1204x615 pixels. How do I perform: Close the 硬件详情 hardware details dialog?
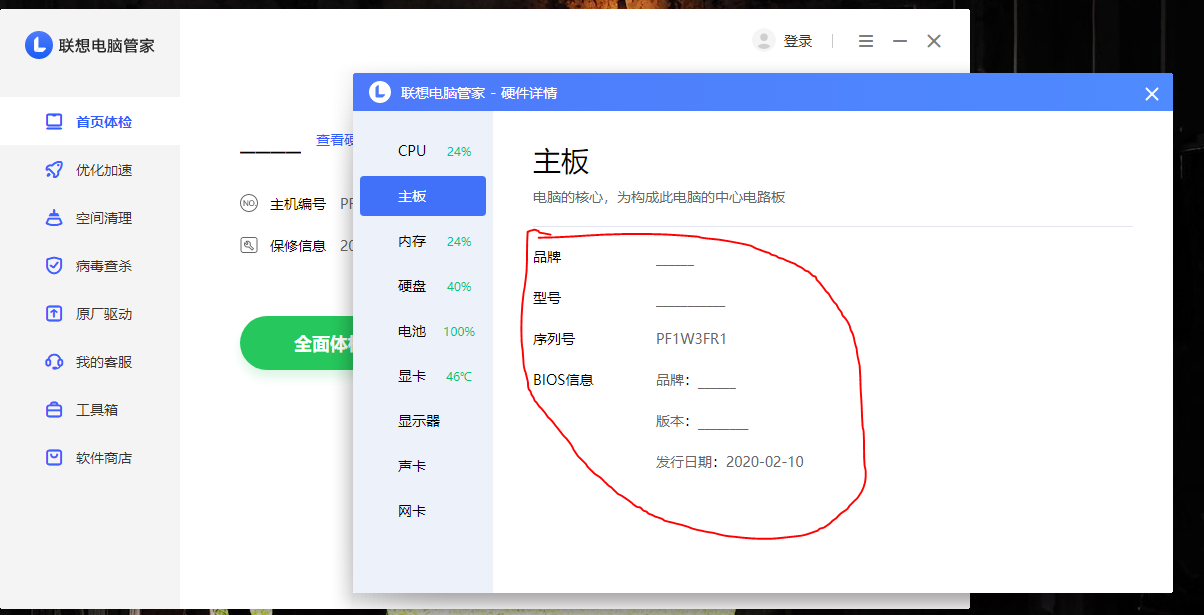[1152, 94]
